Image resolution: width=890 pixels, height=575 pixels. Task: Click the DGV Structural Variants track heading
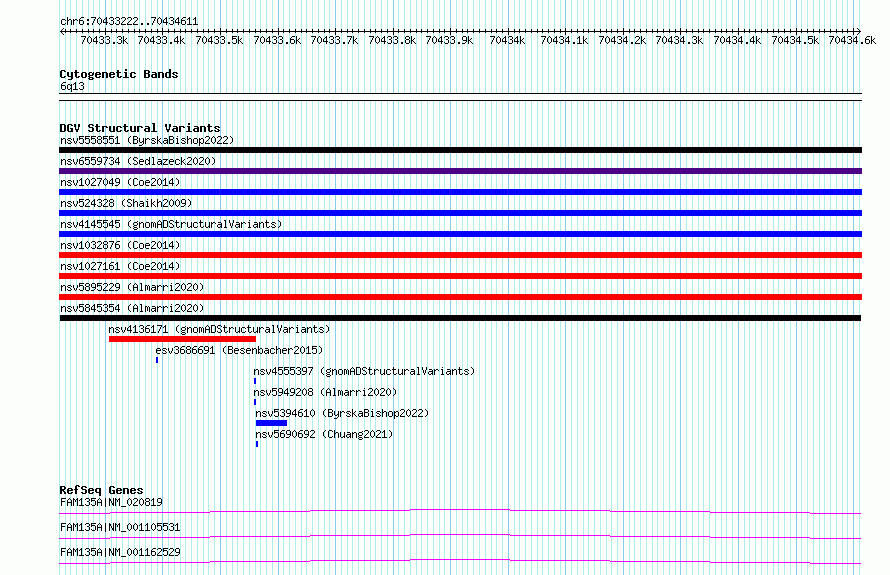point(140,128)
